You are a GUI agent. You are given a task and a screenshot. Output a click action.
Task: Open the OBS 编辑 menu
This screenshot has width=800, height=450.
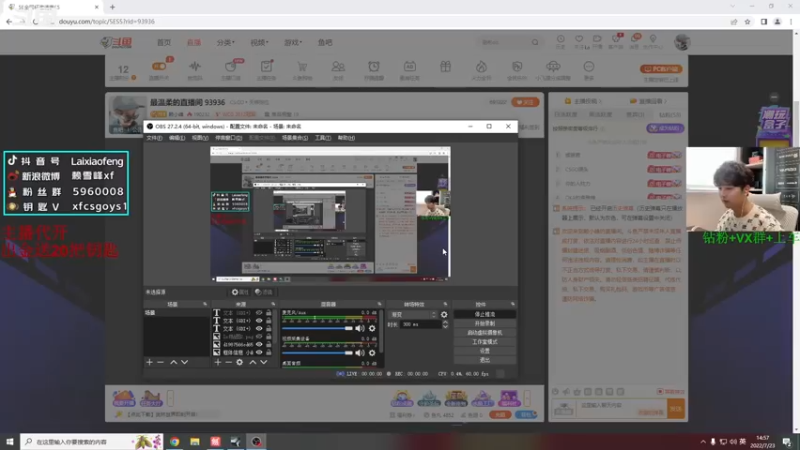[x=177, y=138]
